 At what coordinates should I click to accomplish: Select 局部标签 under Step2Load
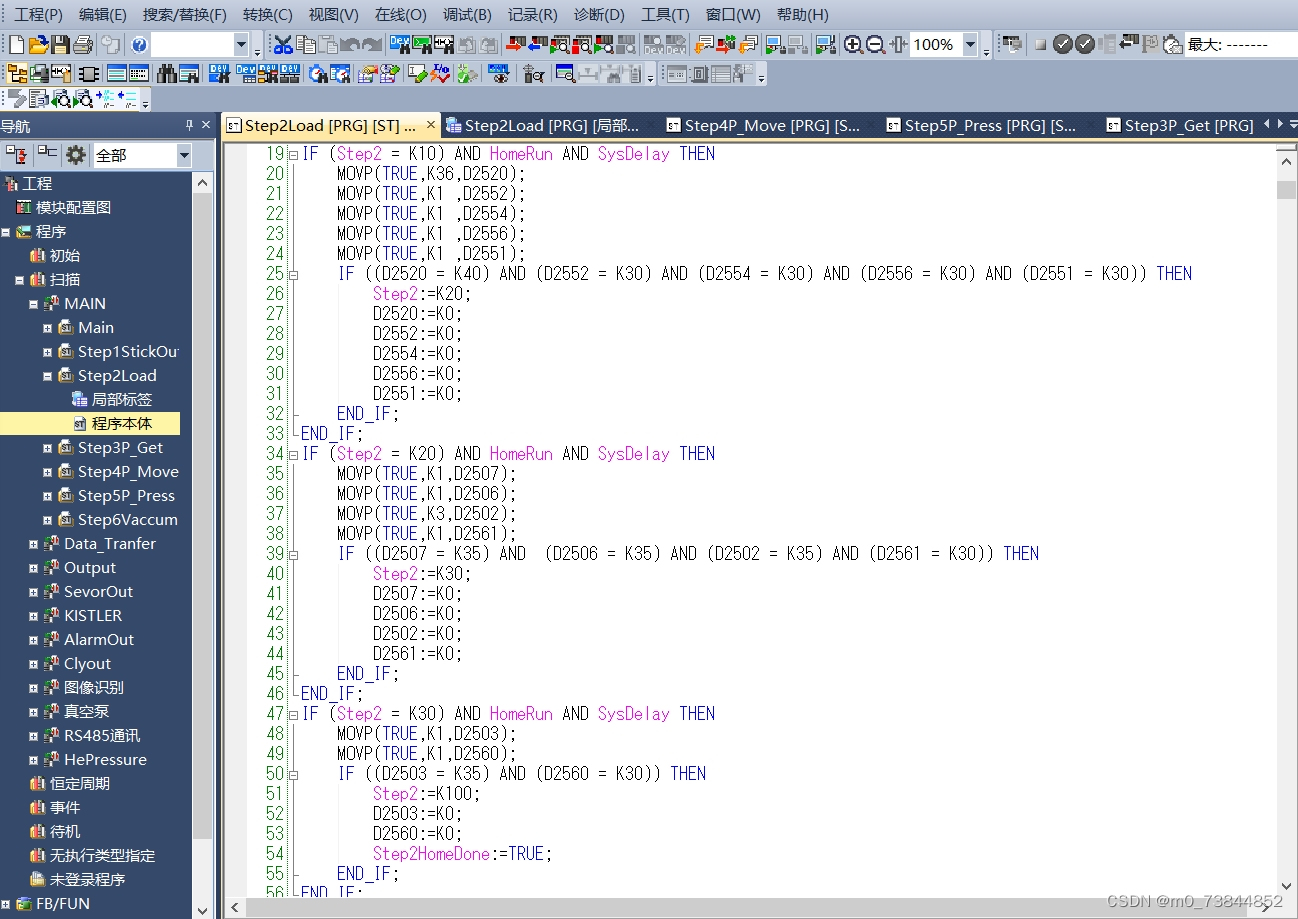tap(122, 400)
